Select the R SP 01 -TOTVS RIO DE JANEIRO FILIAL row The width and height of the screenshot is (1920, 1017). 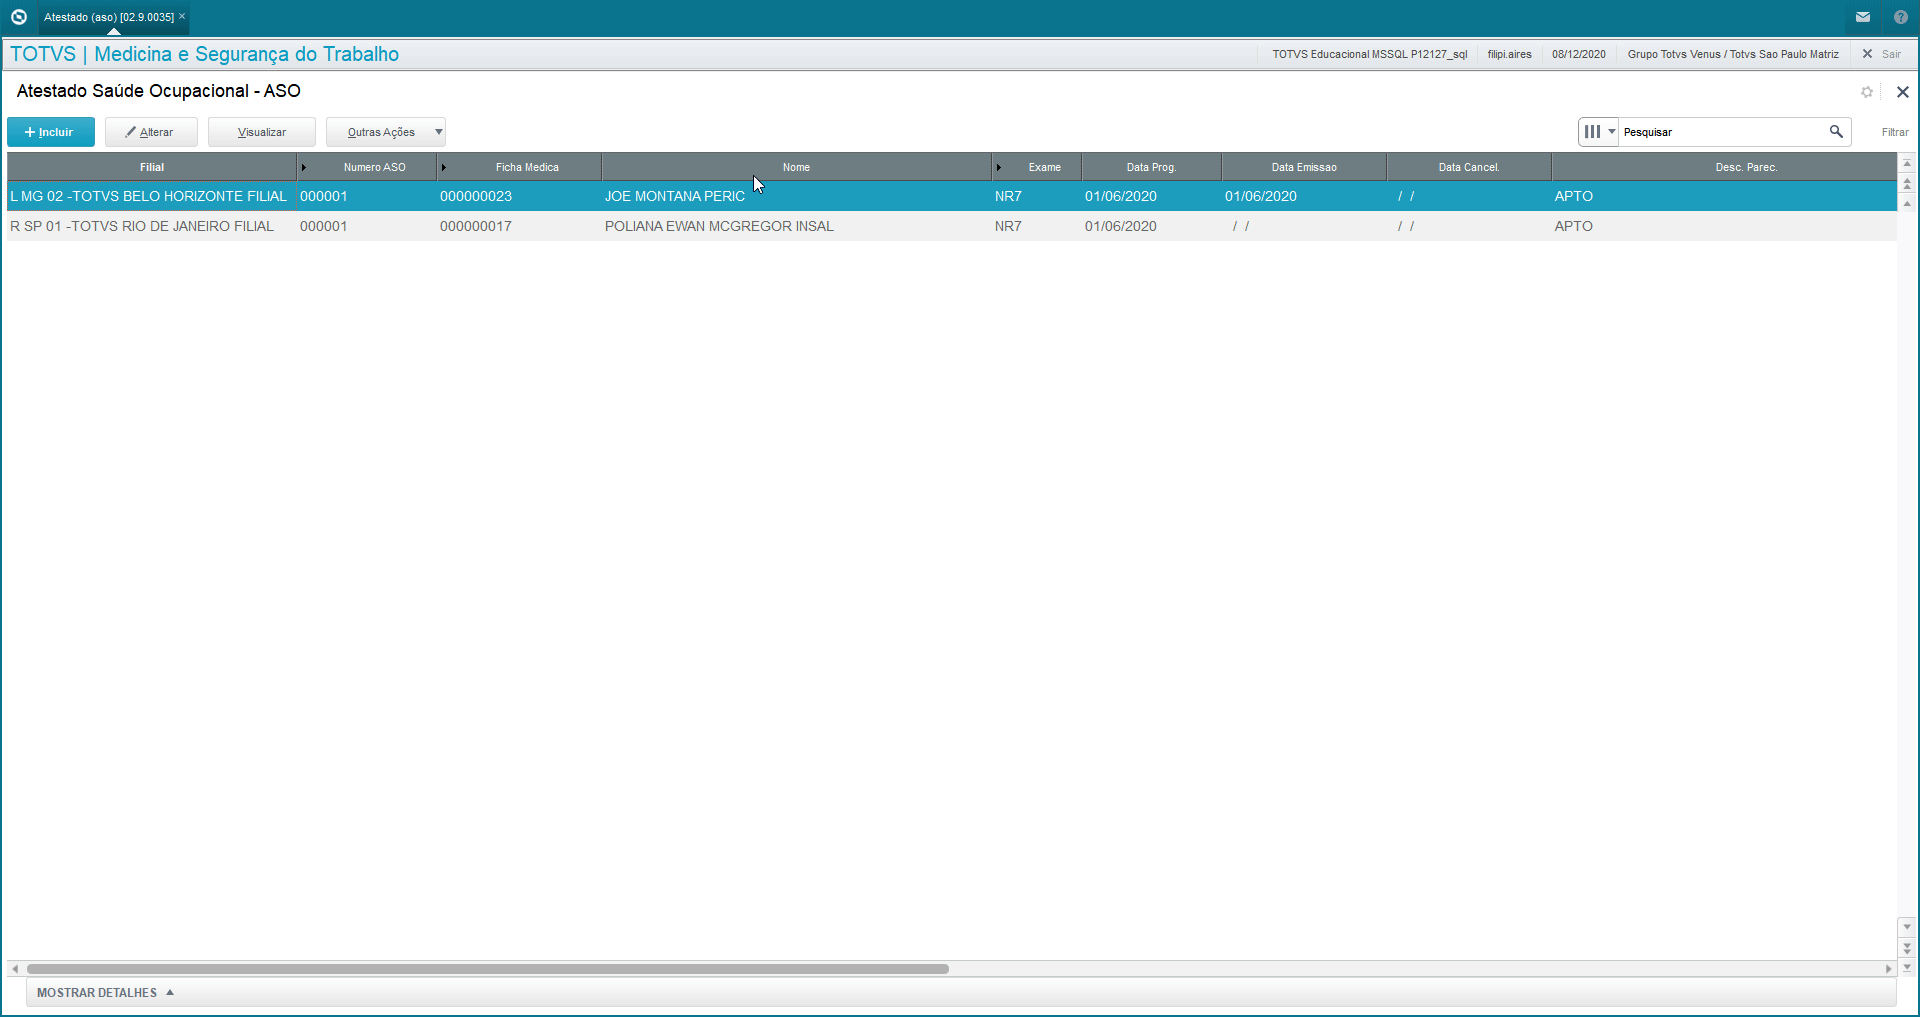tap(952, 226)
